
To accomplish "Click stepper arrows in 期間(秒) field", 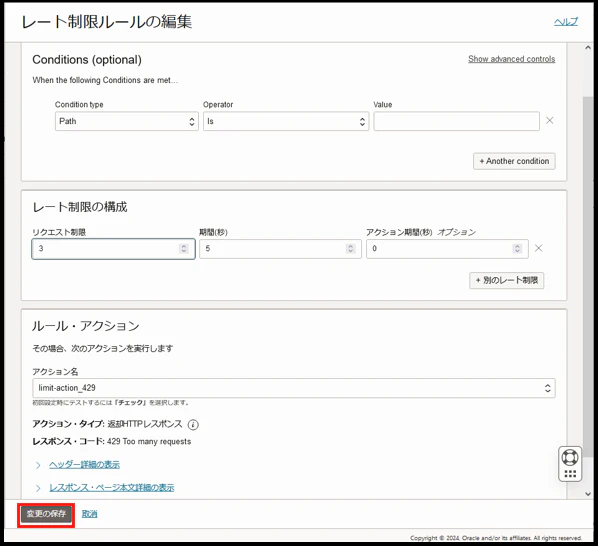I will (x=350, y=249).
